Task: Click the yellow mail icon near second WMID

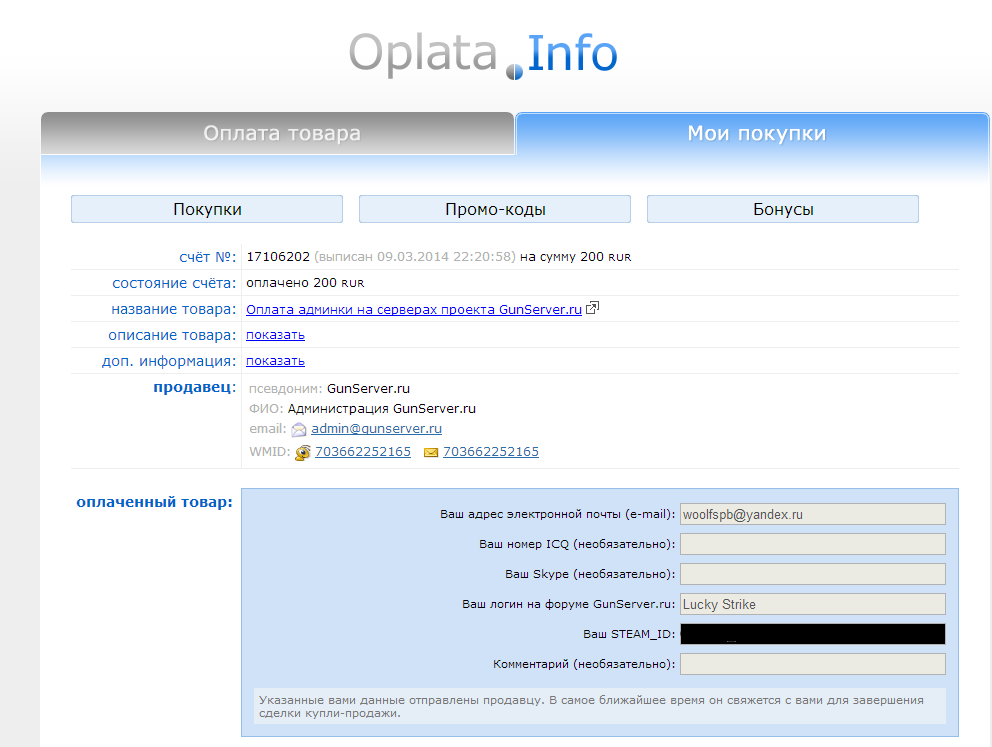Action: pyautogui.click(x=431, y=453)
